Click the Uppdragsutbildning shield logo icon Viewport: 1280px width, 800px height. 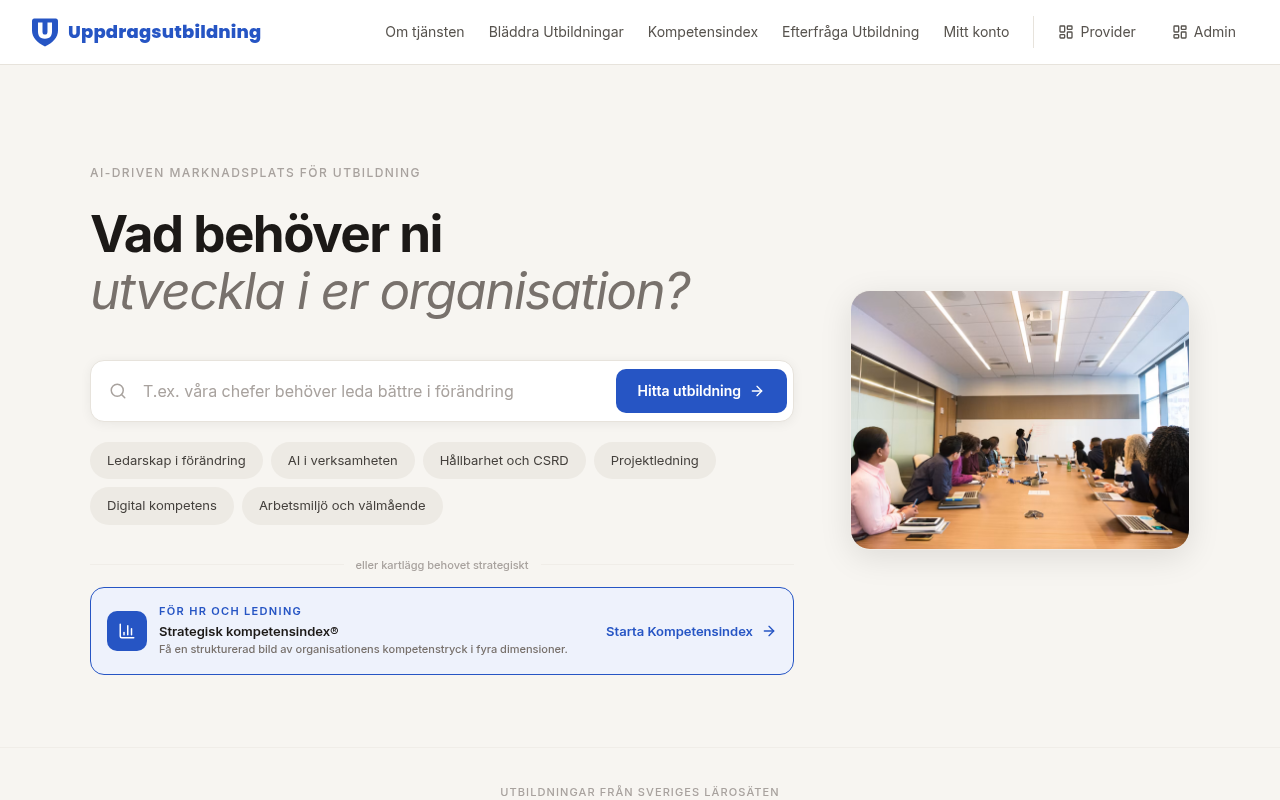45,32
